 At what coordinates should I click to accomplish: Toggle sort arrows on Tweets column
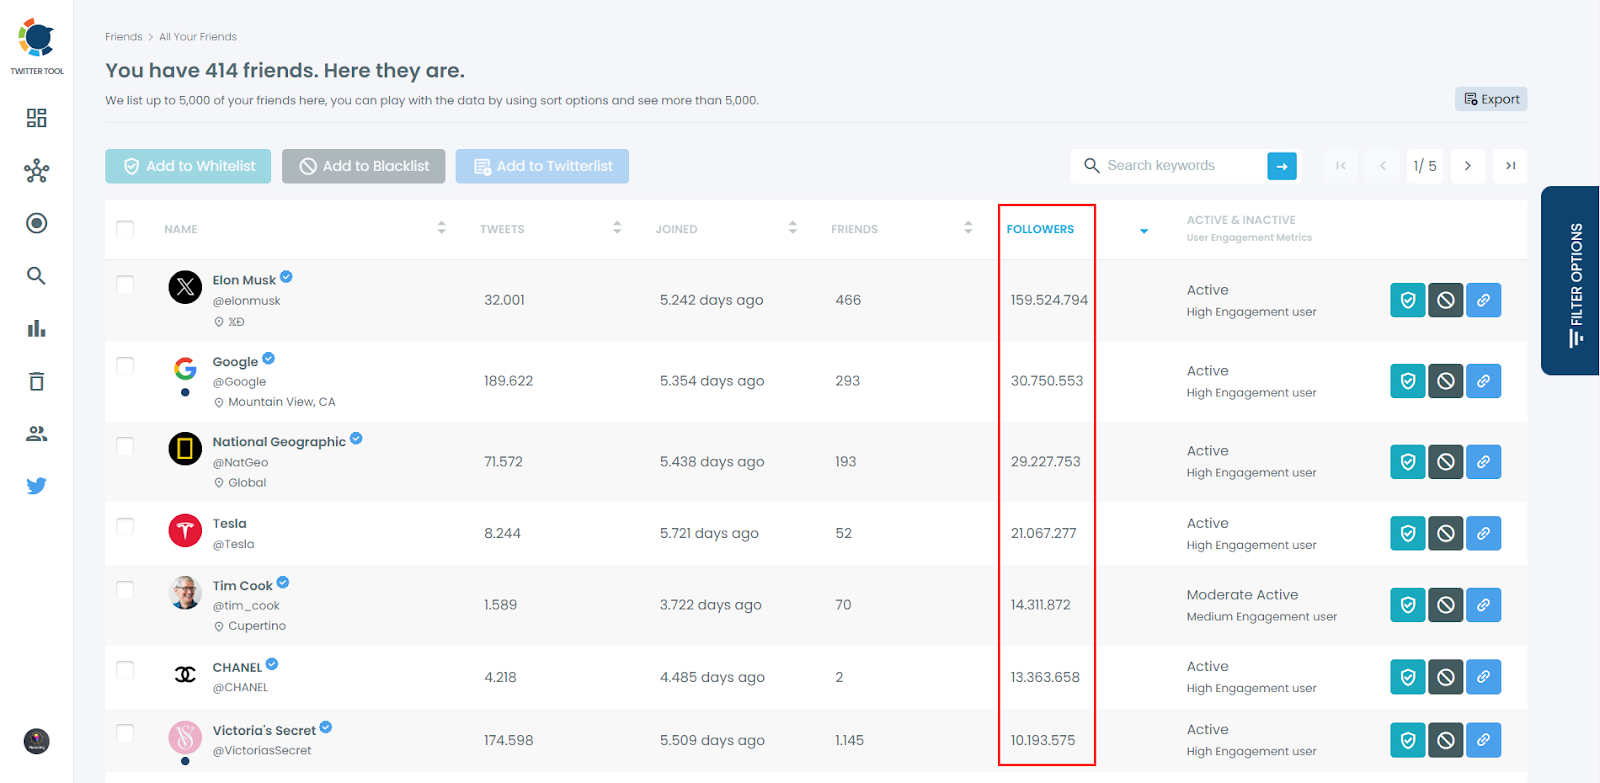pyautogui.click(x=617, y=228)
